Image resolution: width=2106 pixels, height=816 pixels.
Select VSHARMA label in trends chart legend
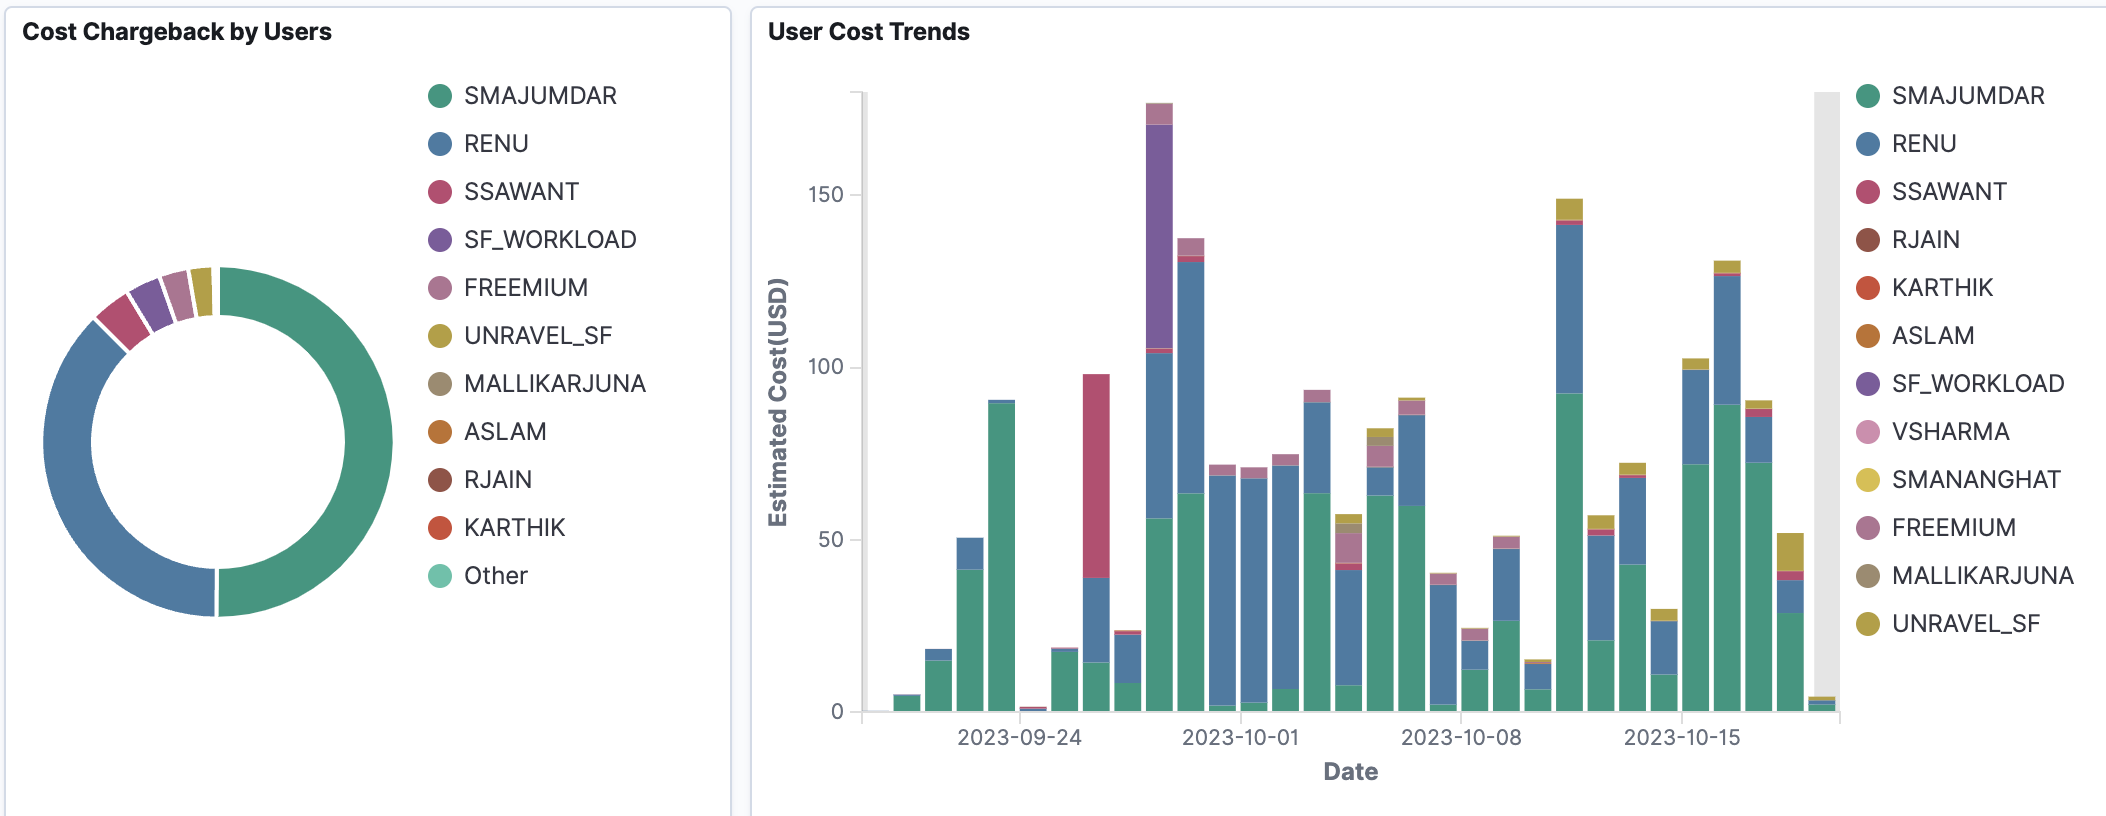(1950, 432)
